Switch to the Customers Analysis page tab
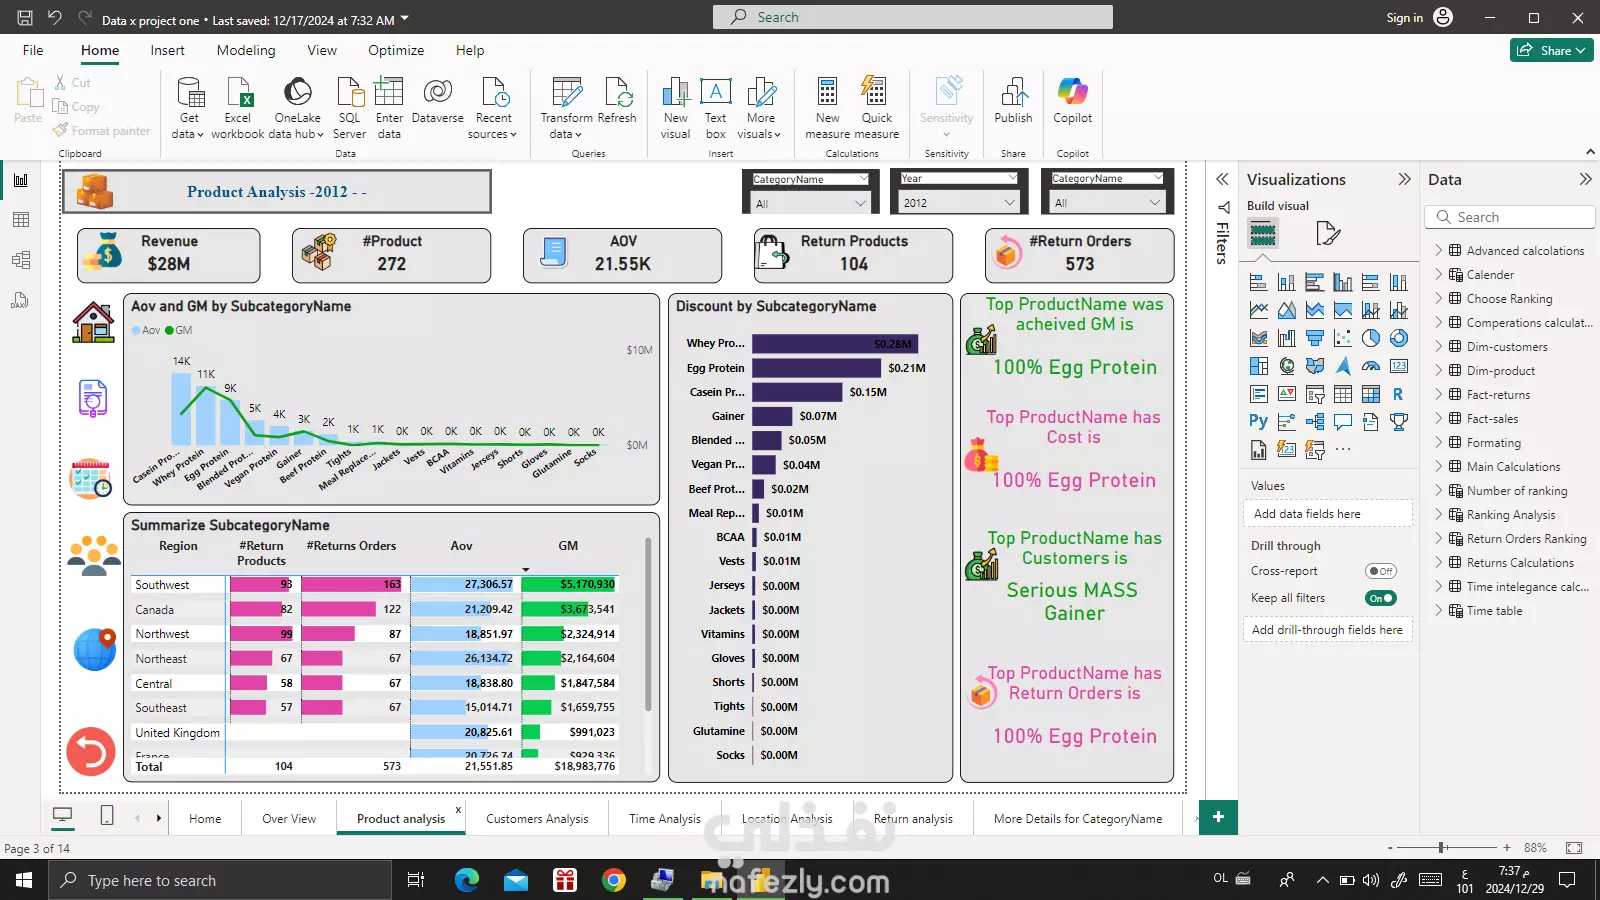 click(x=537, y=819)
